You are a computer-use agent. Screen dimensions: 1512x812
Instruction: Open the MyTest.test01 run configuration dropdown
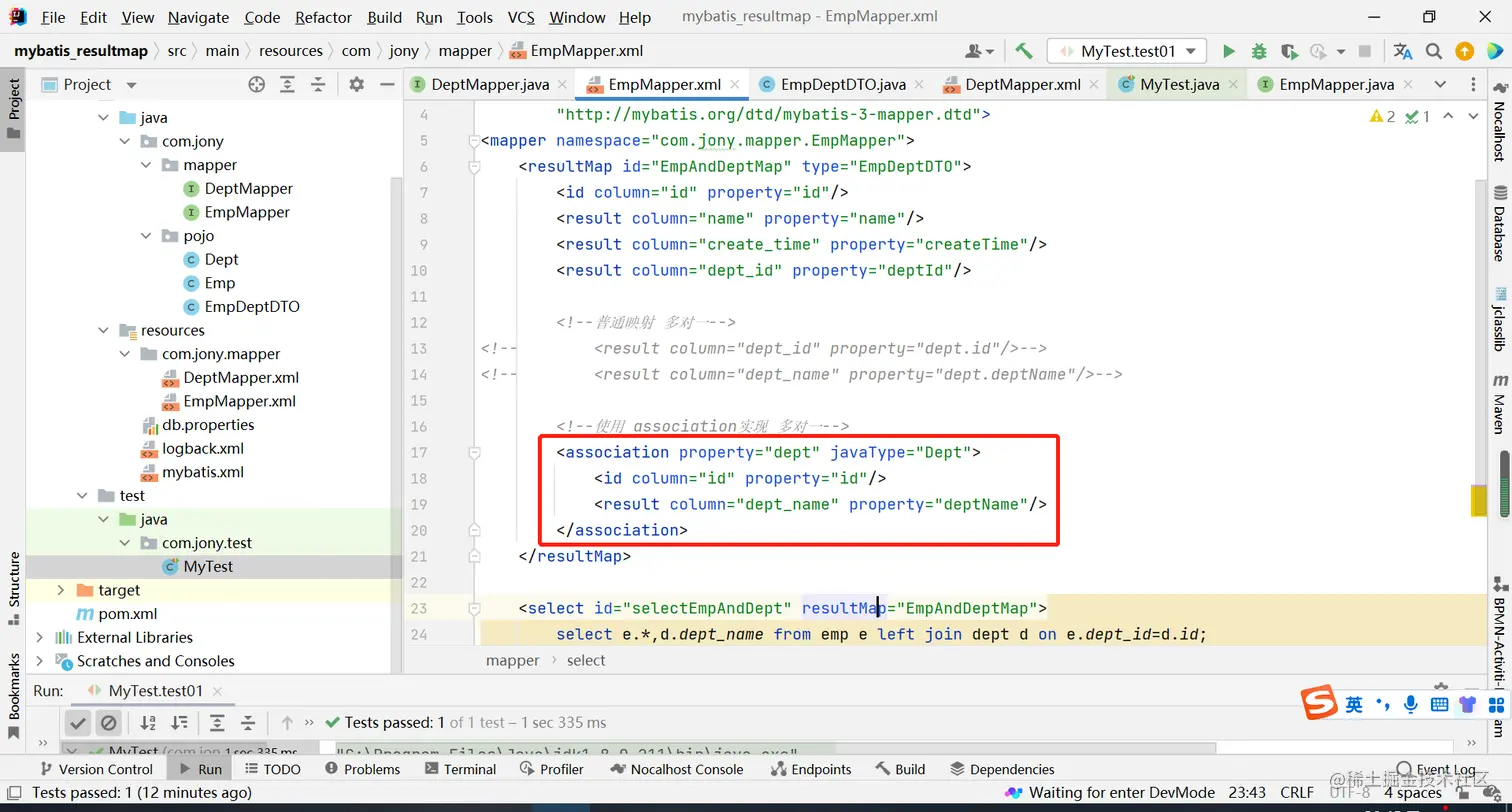tap(1127, 51)
